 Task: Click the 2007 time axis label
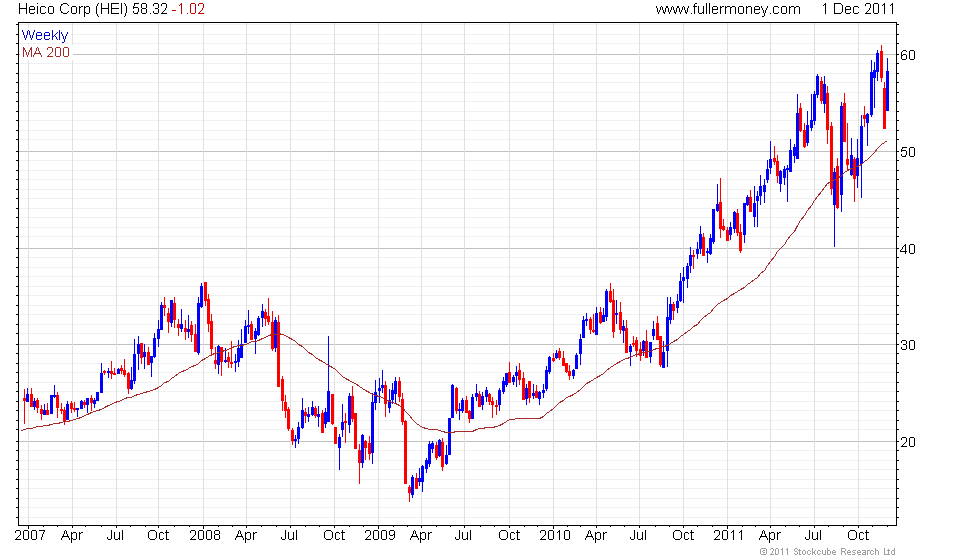(x=30, y=535)
